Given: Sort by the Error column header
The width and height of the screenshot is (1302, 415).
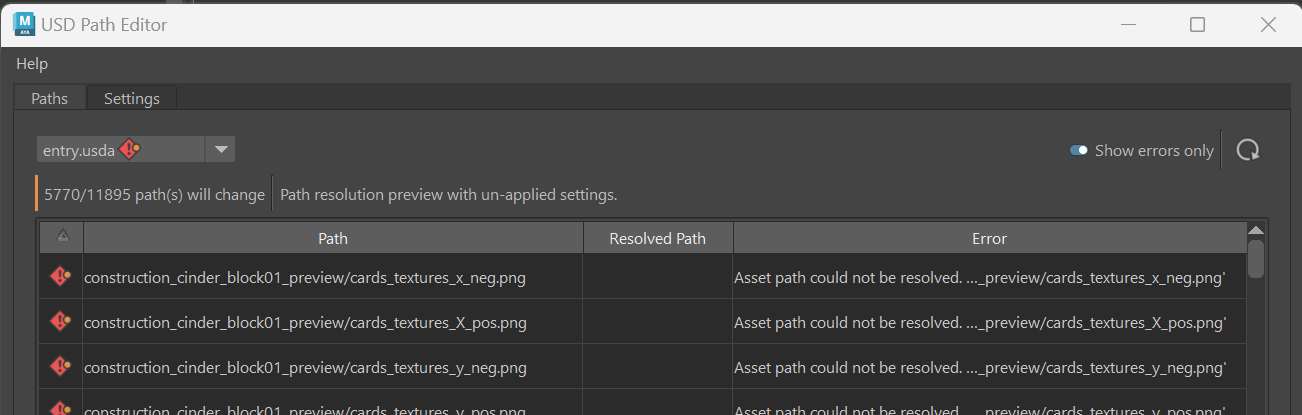Looking at the screenshot, I should [x=989, y=238].
